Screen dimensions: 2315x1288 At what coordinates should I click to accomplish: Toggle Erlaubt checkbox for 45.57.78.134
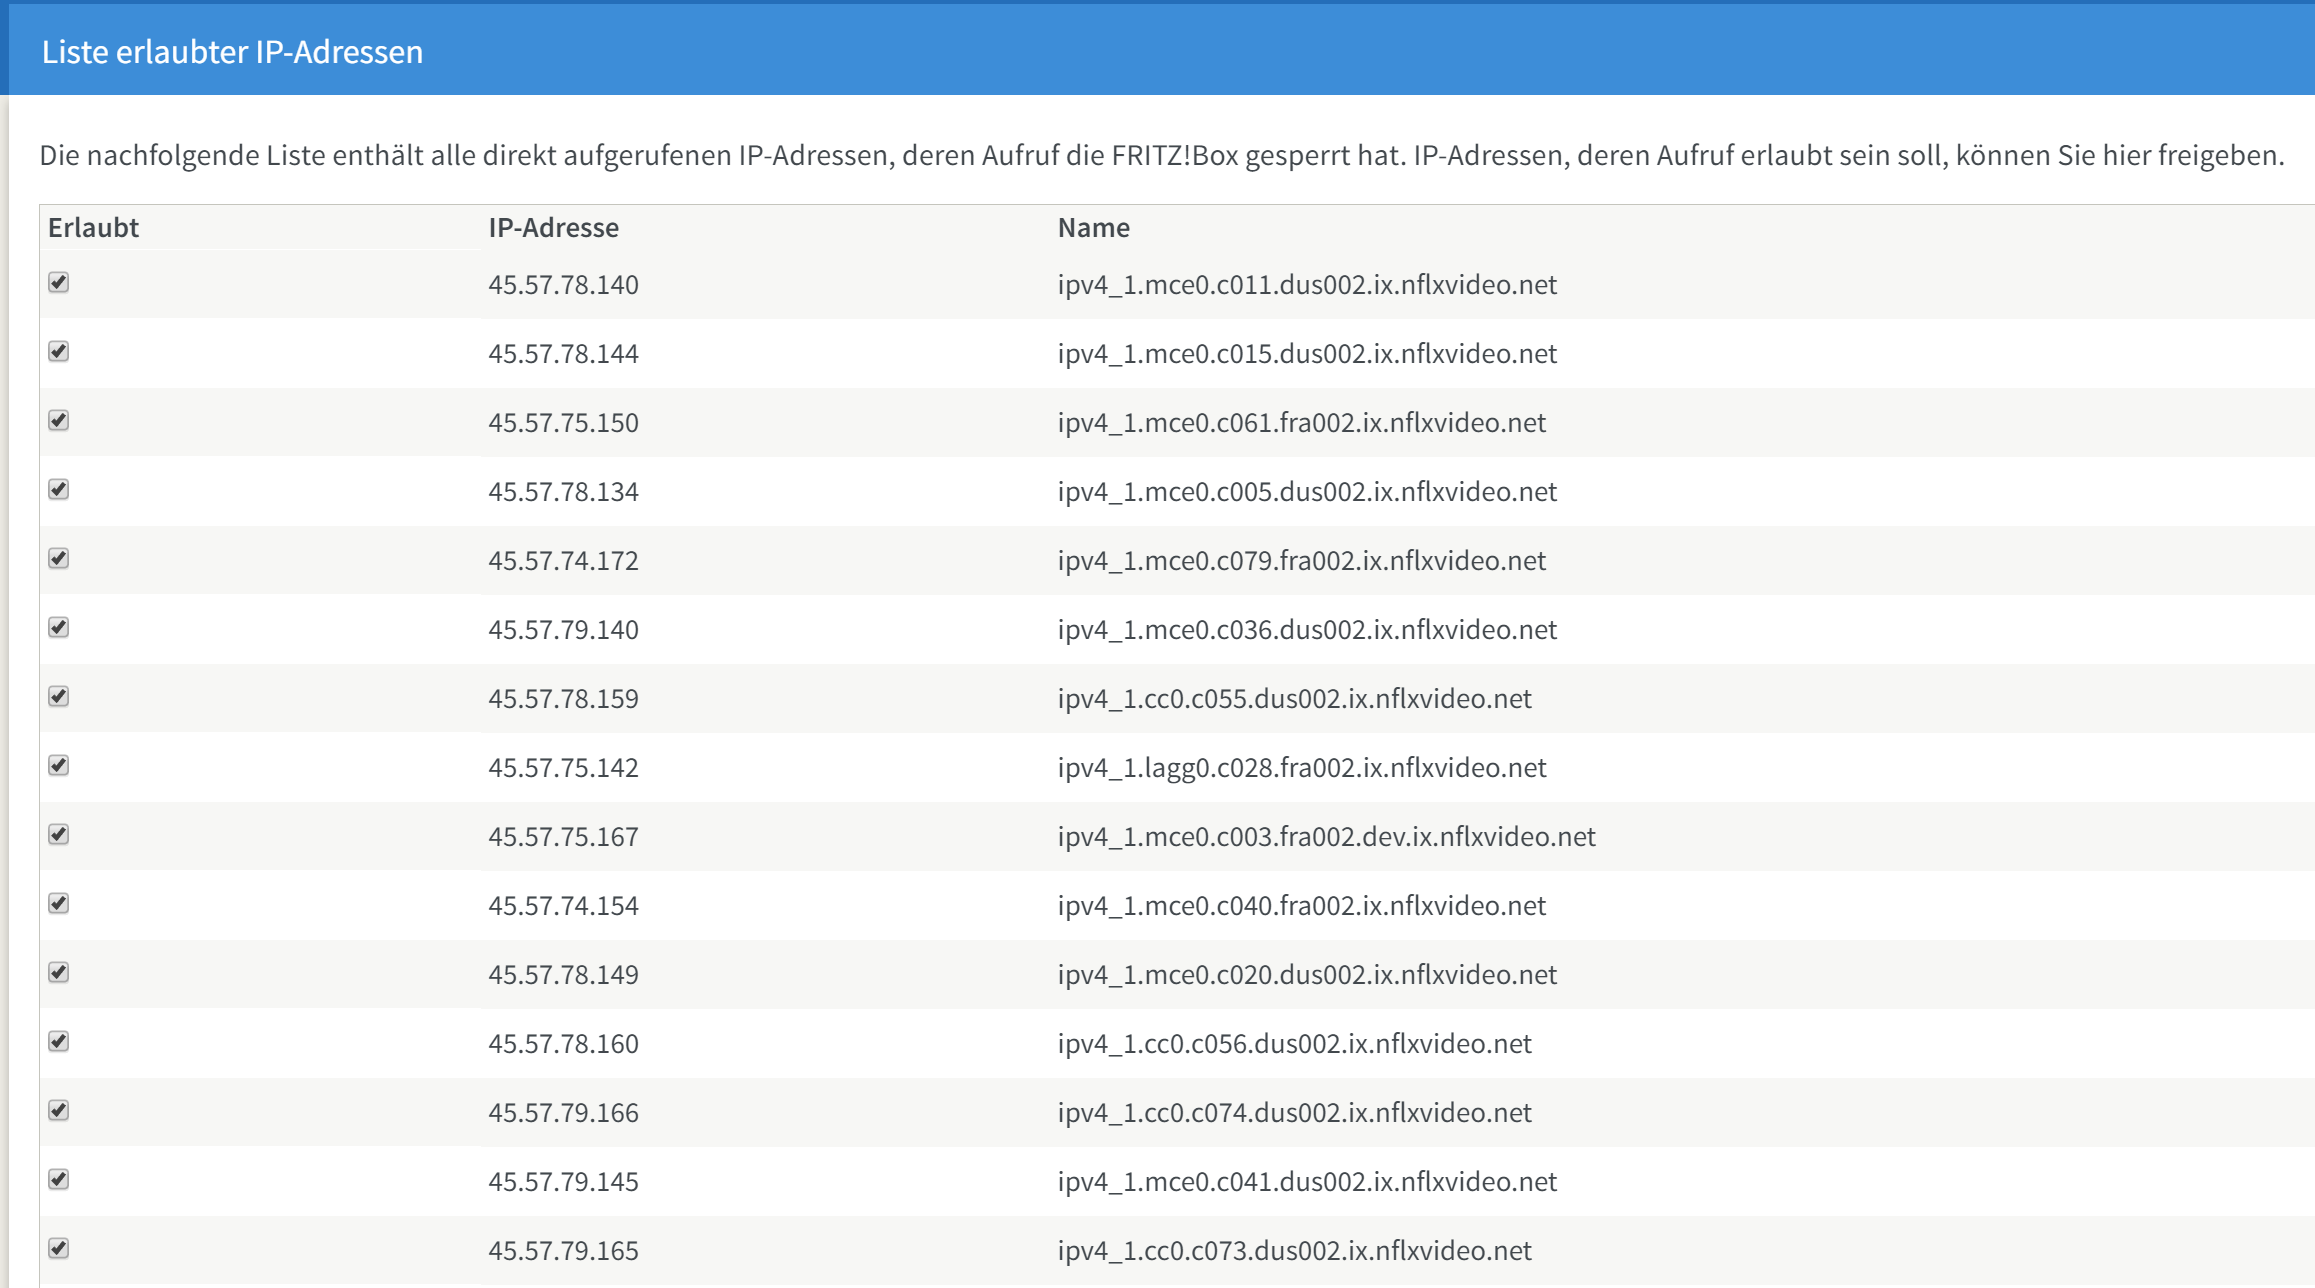(59, 490)
